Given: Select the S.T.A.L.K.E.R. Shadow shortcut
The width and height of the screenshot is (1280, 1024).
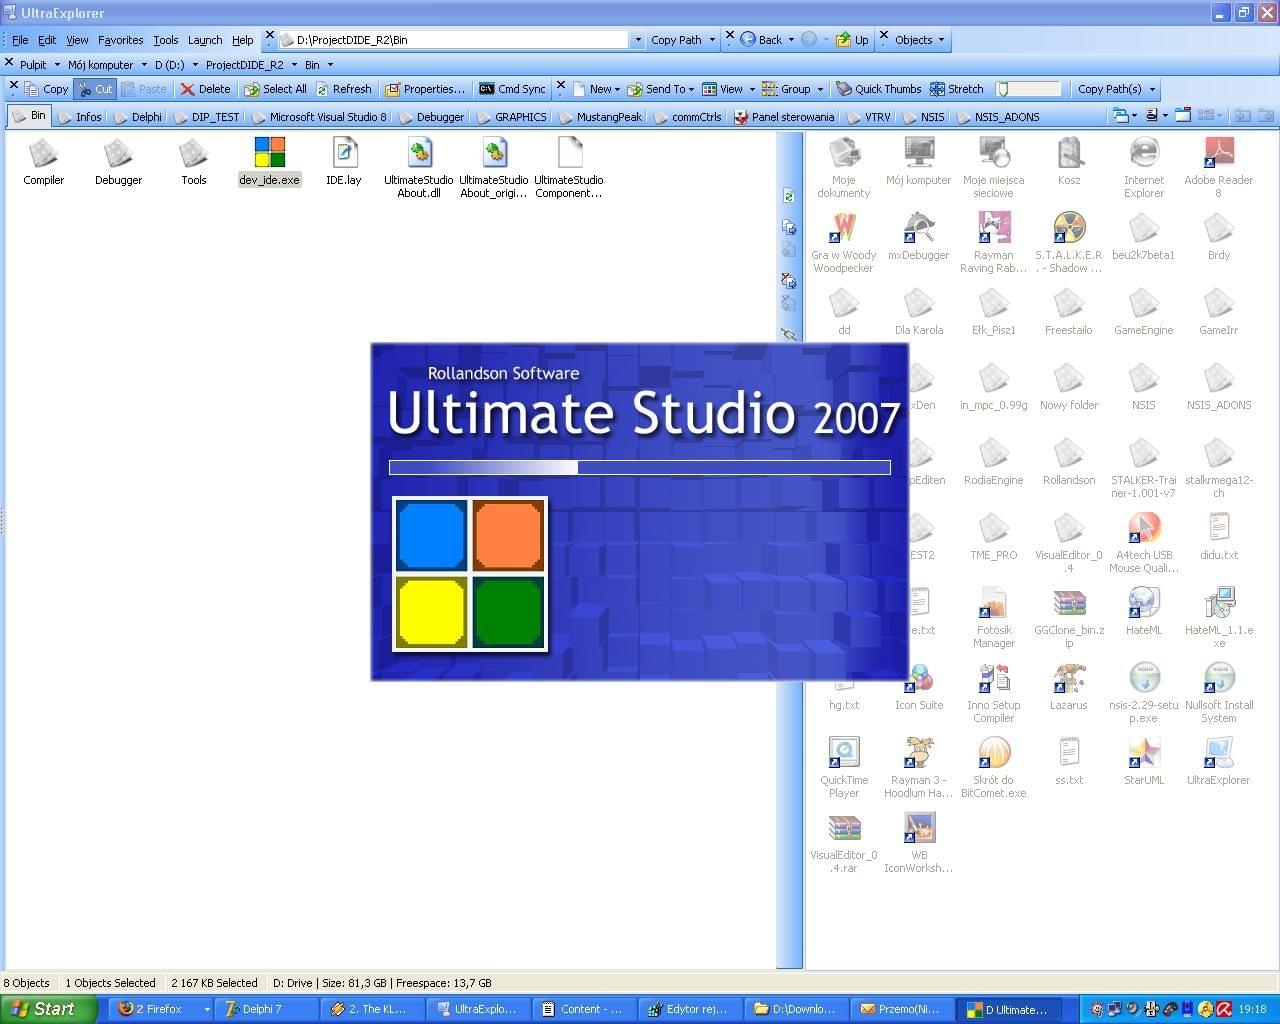Looking at the screenshot, I should click(x=1069, y=243).
